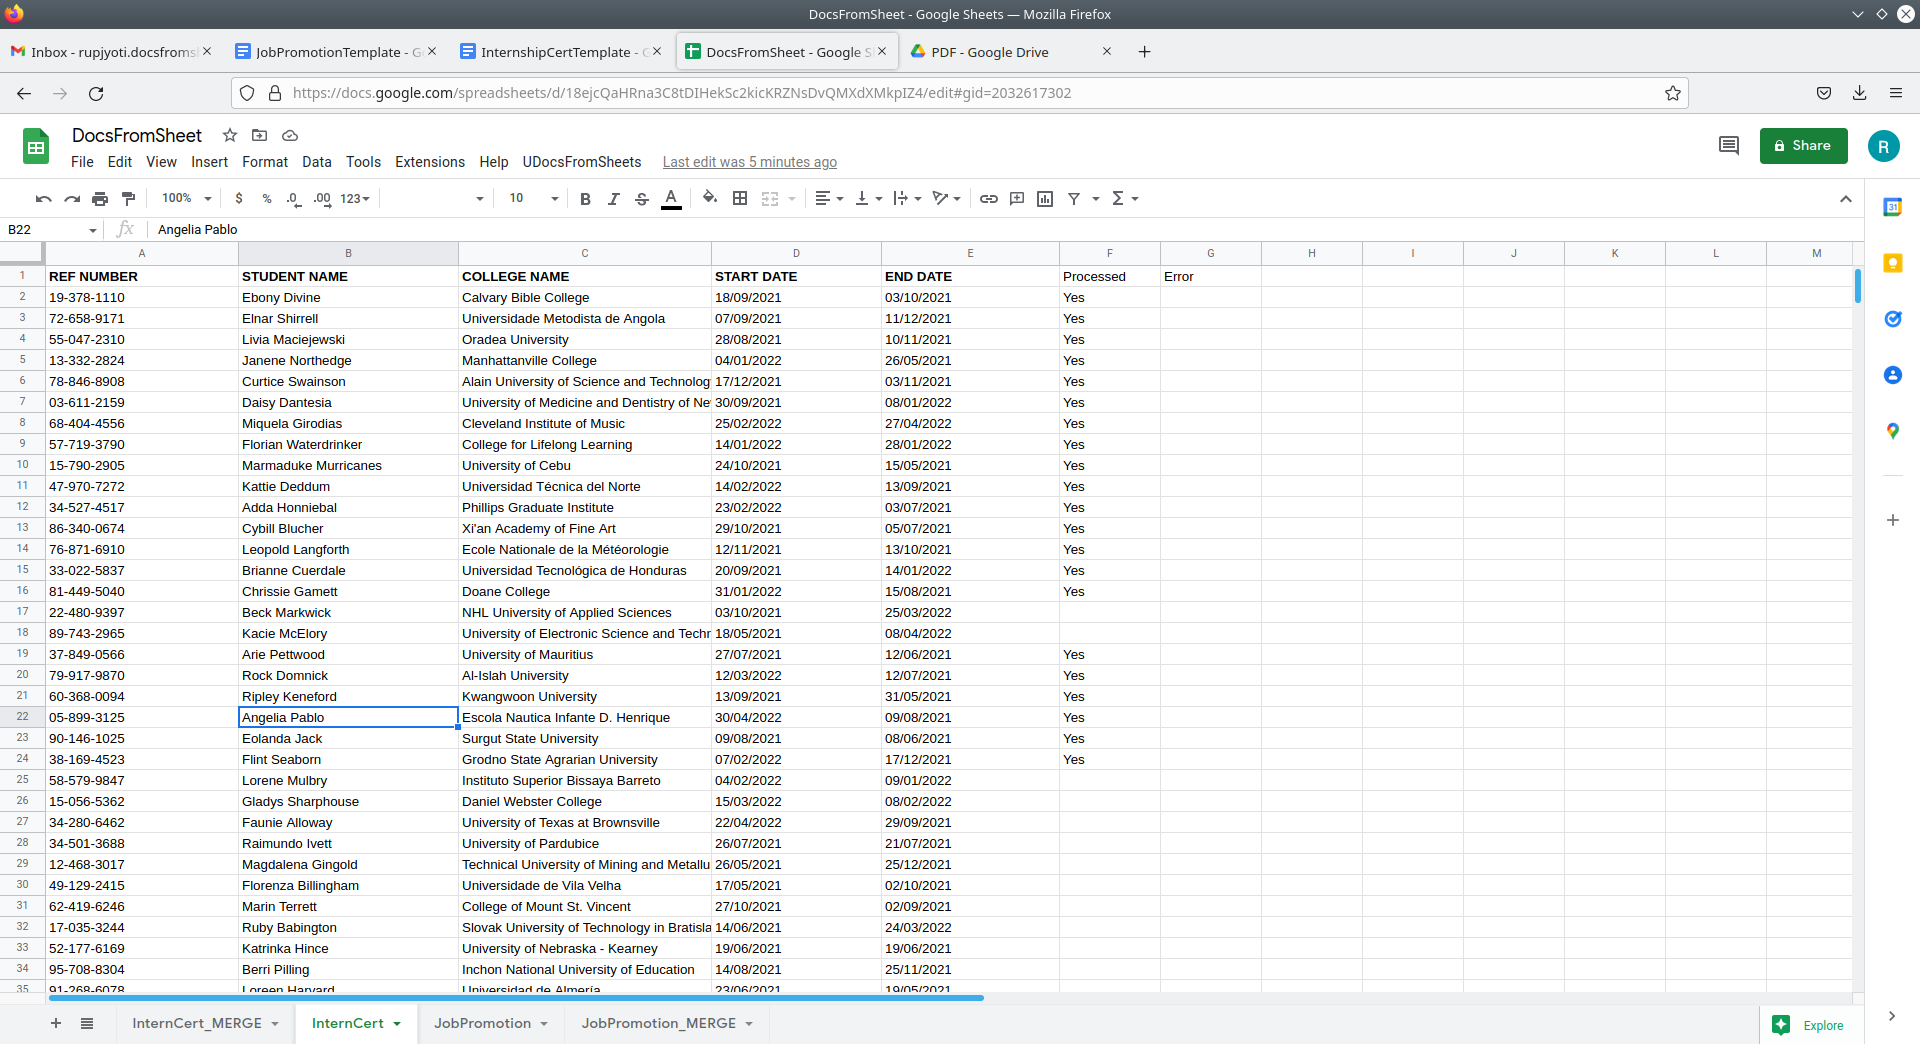This screenshot has height=1044, width=1920.
Task: Click the Name Box showing B22
Action: [50, 230]
